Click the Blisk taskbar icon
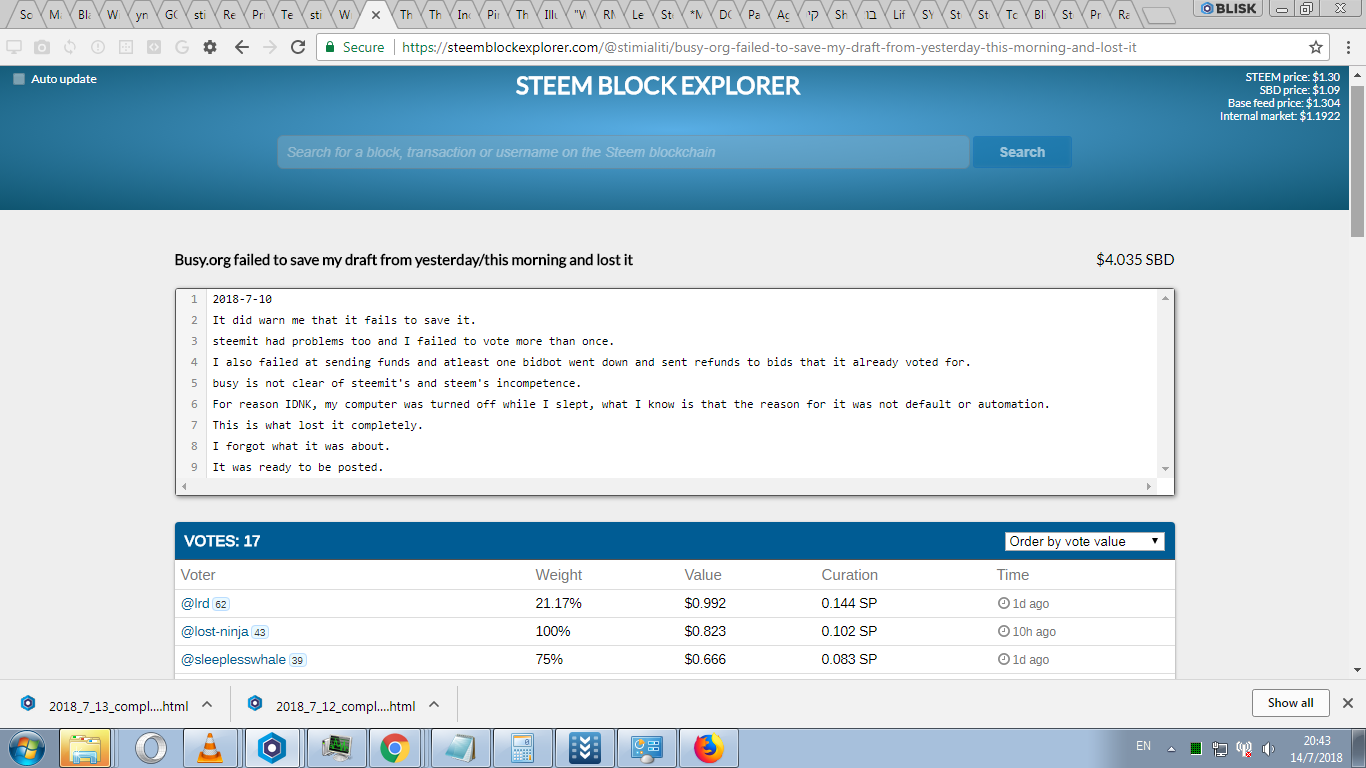Image resolution: width=1366 pixels, height=768 pixels. pos(272,748)
